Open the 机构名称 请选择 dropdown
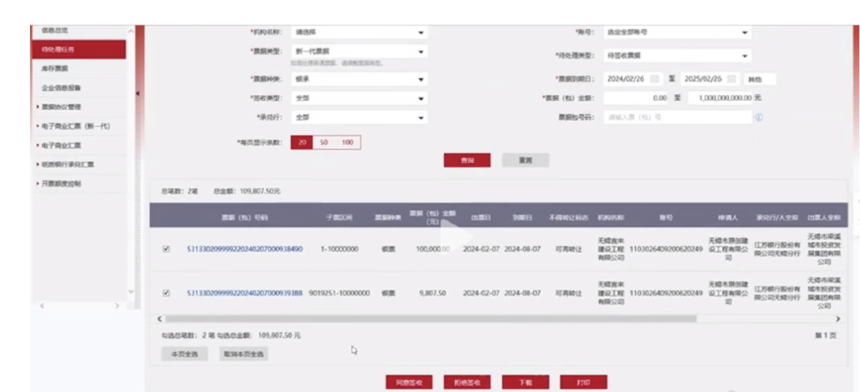This screenshot has width=860, height=392. coord(359,32)
